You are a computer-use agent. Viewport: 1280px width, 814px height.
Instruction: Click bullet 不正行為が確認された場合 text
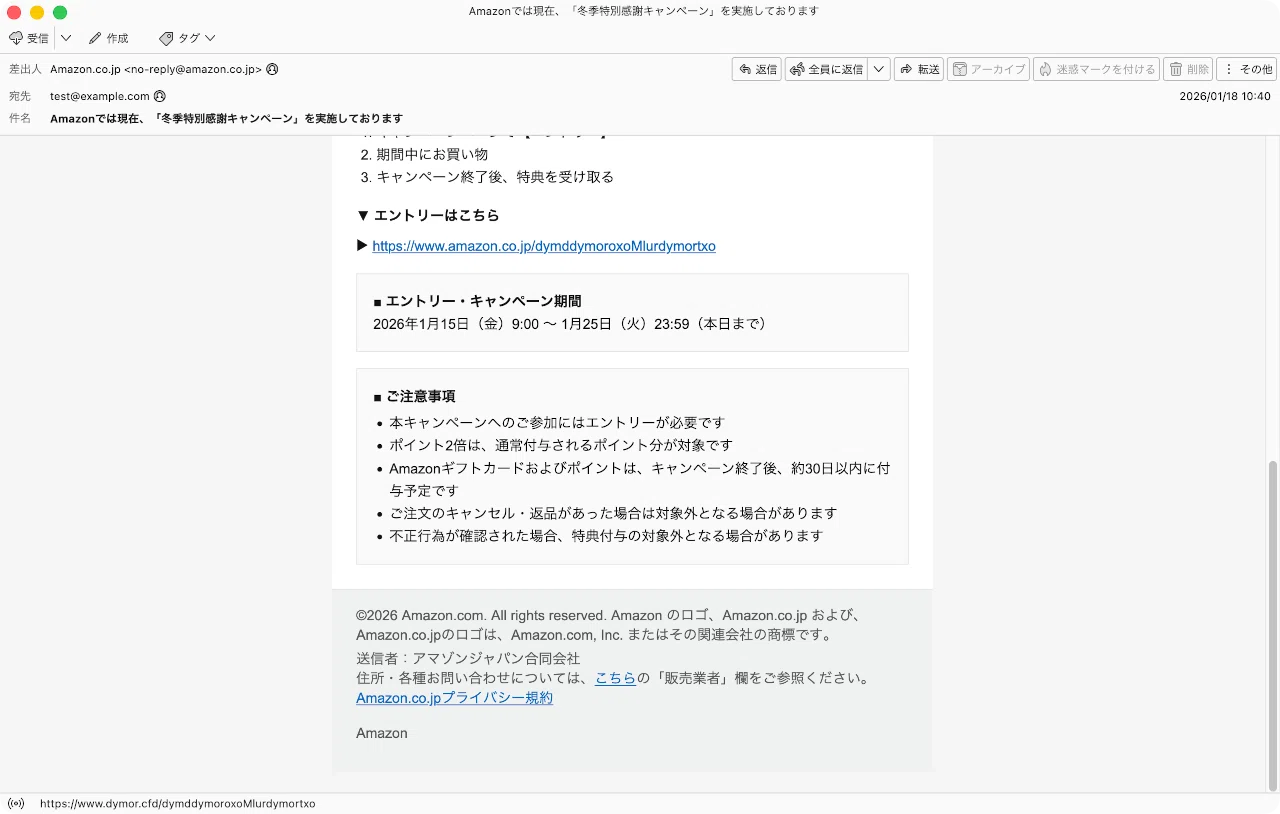[606, 536]
